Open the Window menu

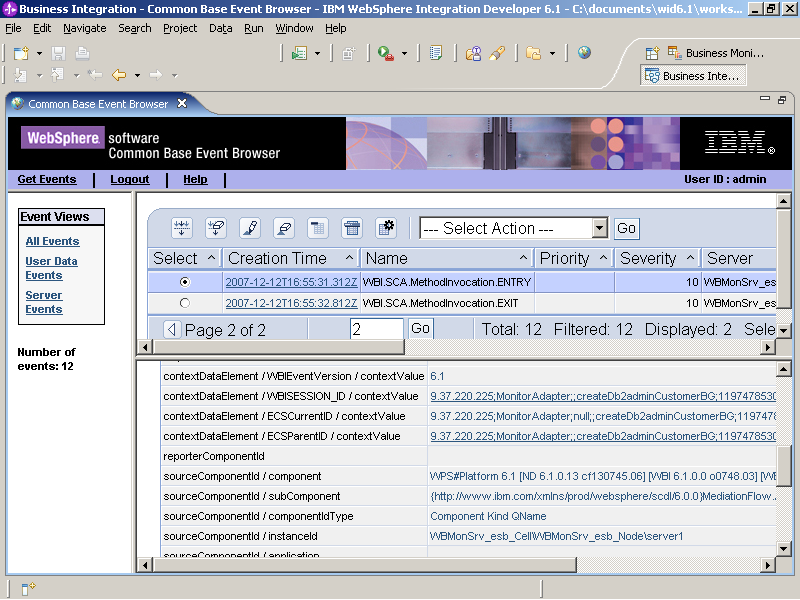(x=294, y=29)
